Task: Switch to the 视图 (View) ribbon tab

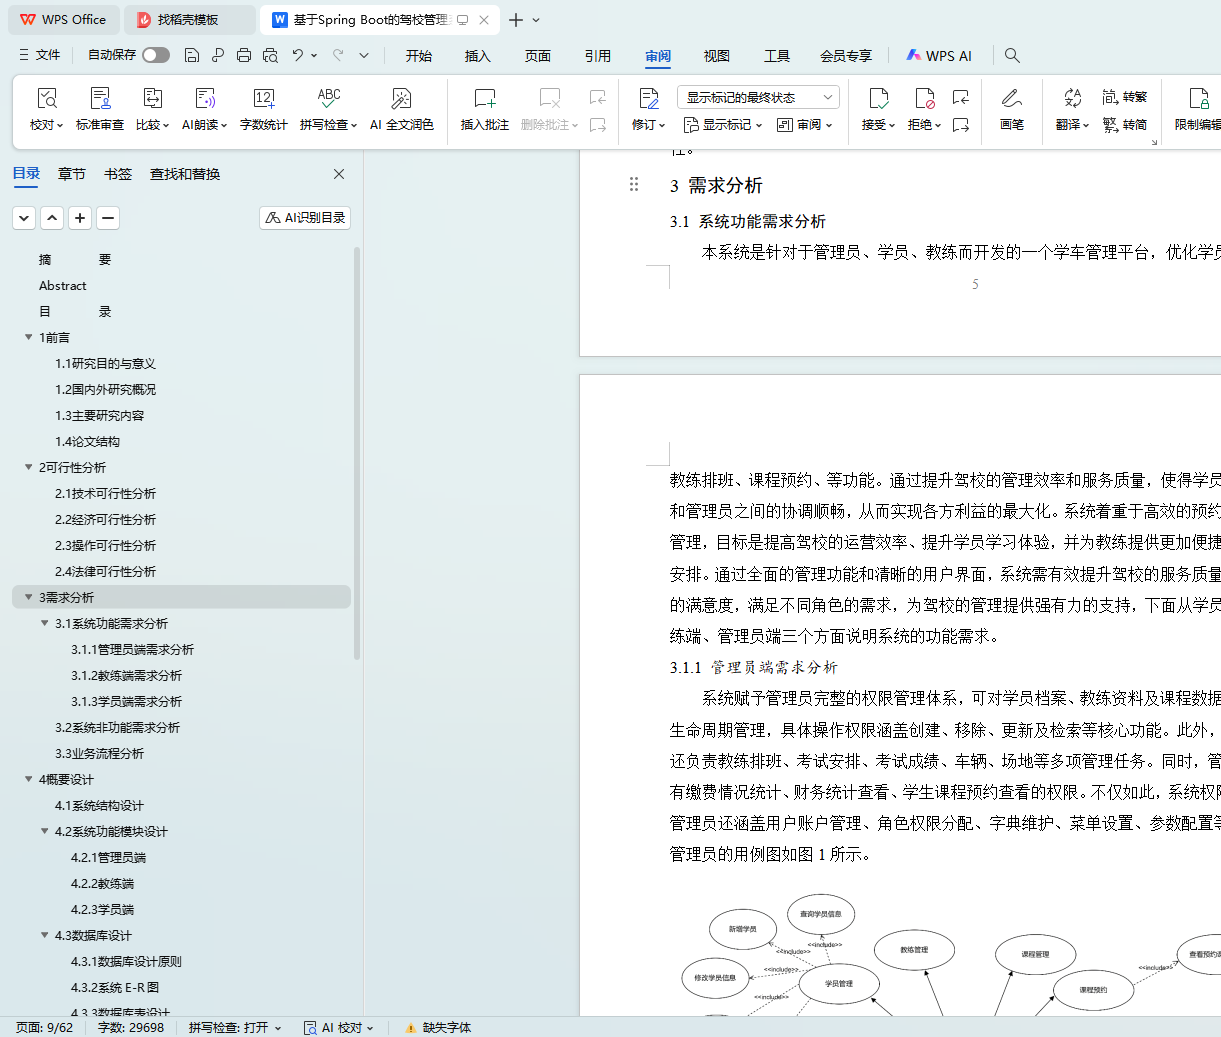Action: [716, 56]
